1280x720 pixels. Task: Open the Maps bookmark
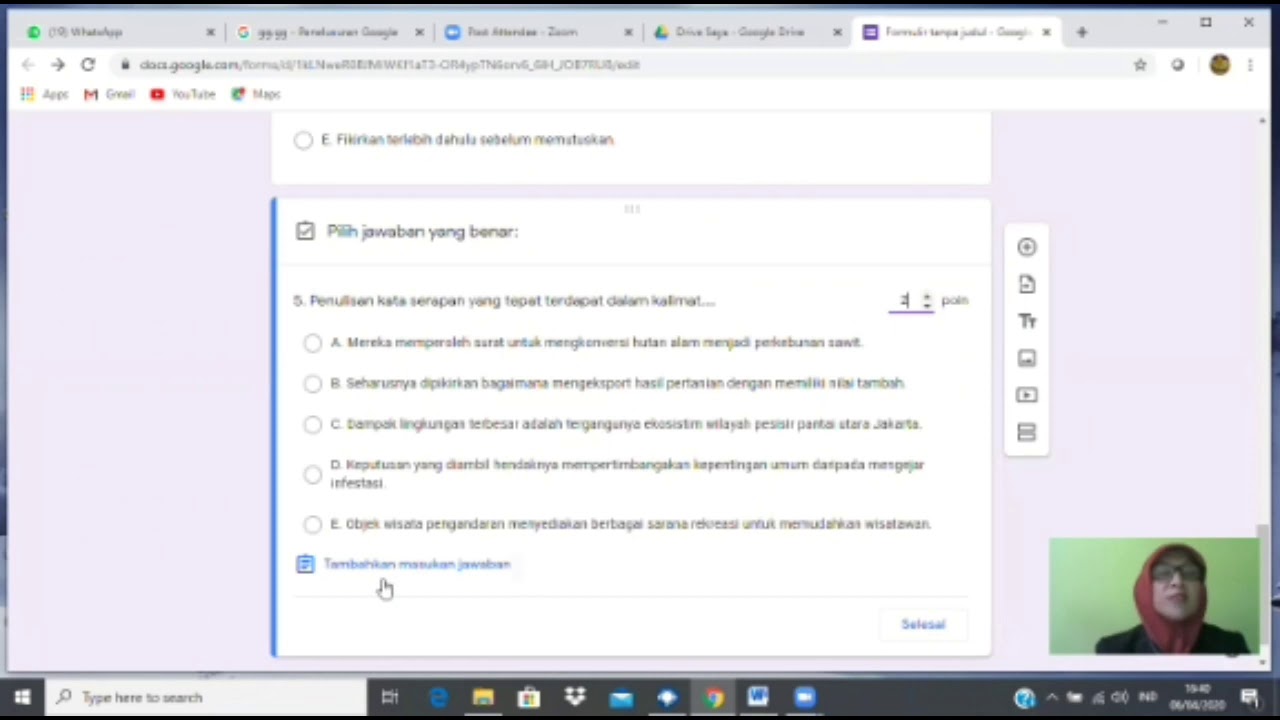coord(256,94)
